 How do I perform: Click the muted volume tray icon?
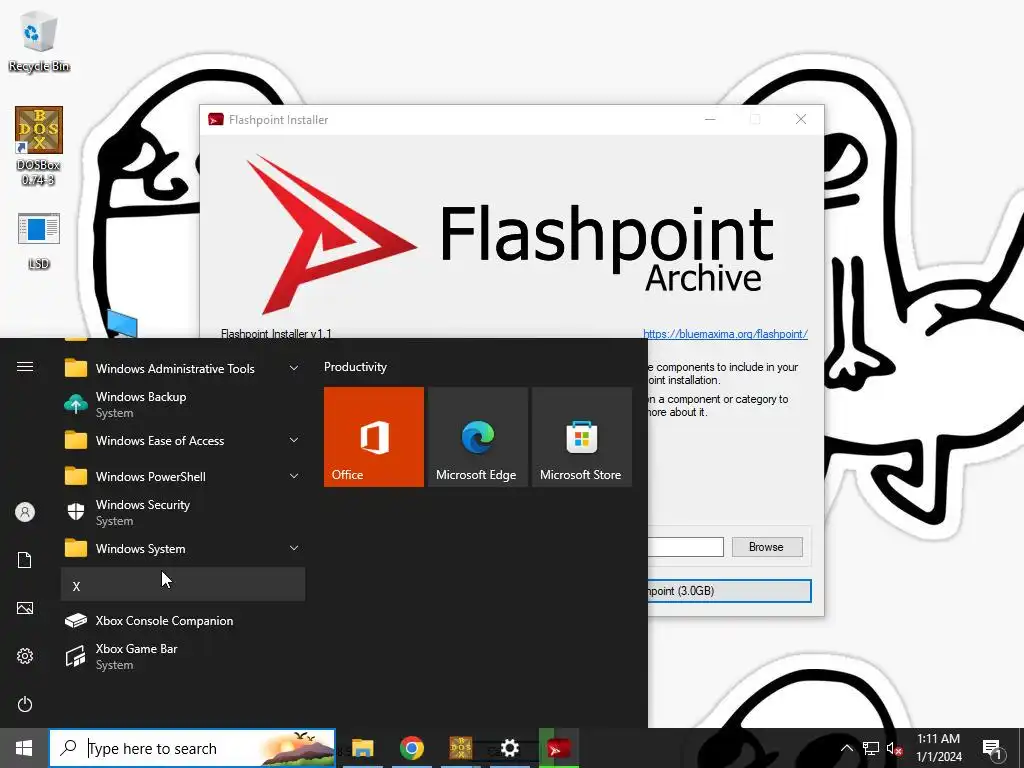894,748
